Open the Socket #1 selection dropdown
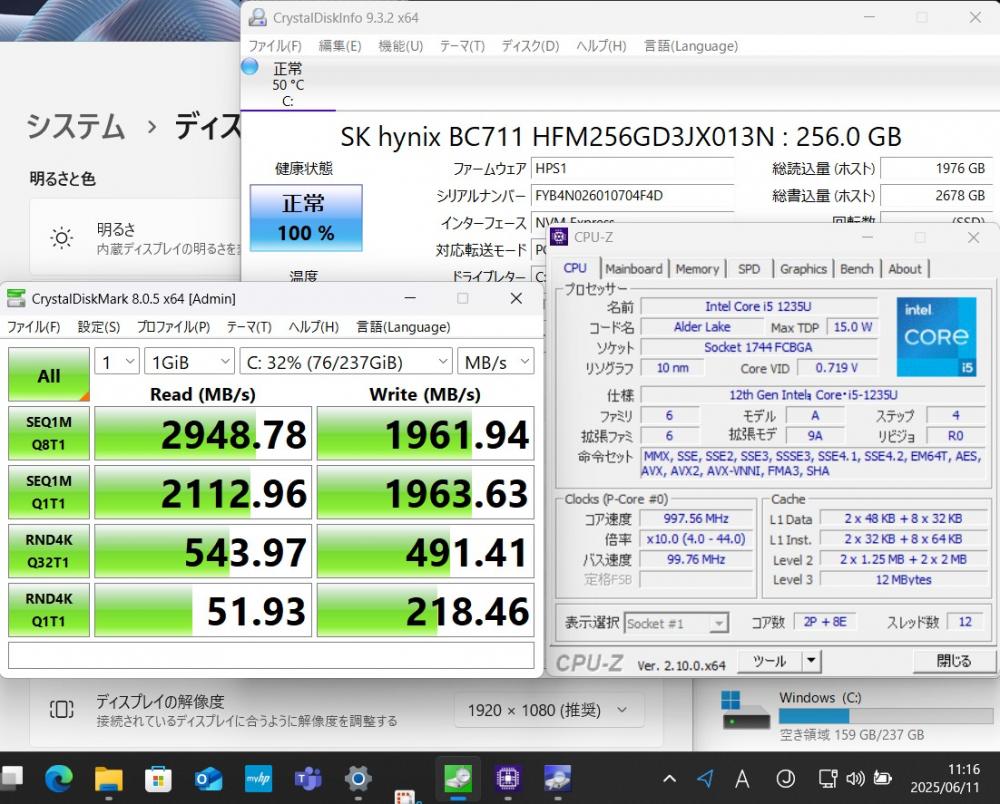1000x804 pixels. 676,623
